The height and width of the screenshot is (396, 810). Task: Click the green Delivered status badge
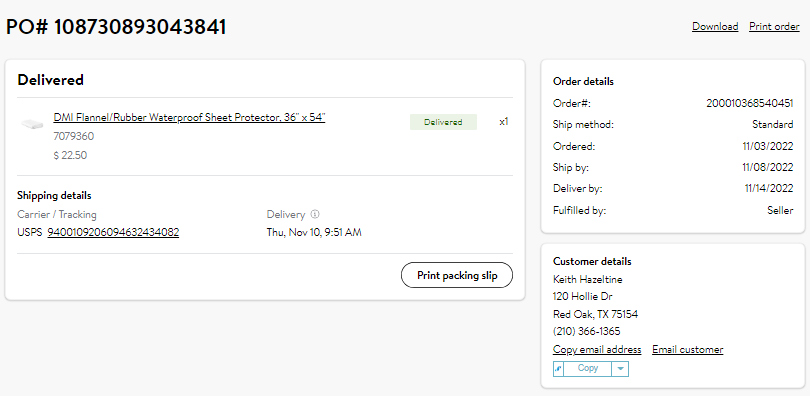pyautogui.click(x=443, y=122)
